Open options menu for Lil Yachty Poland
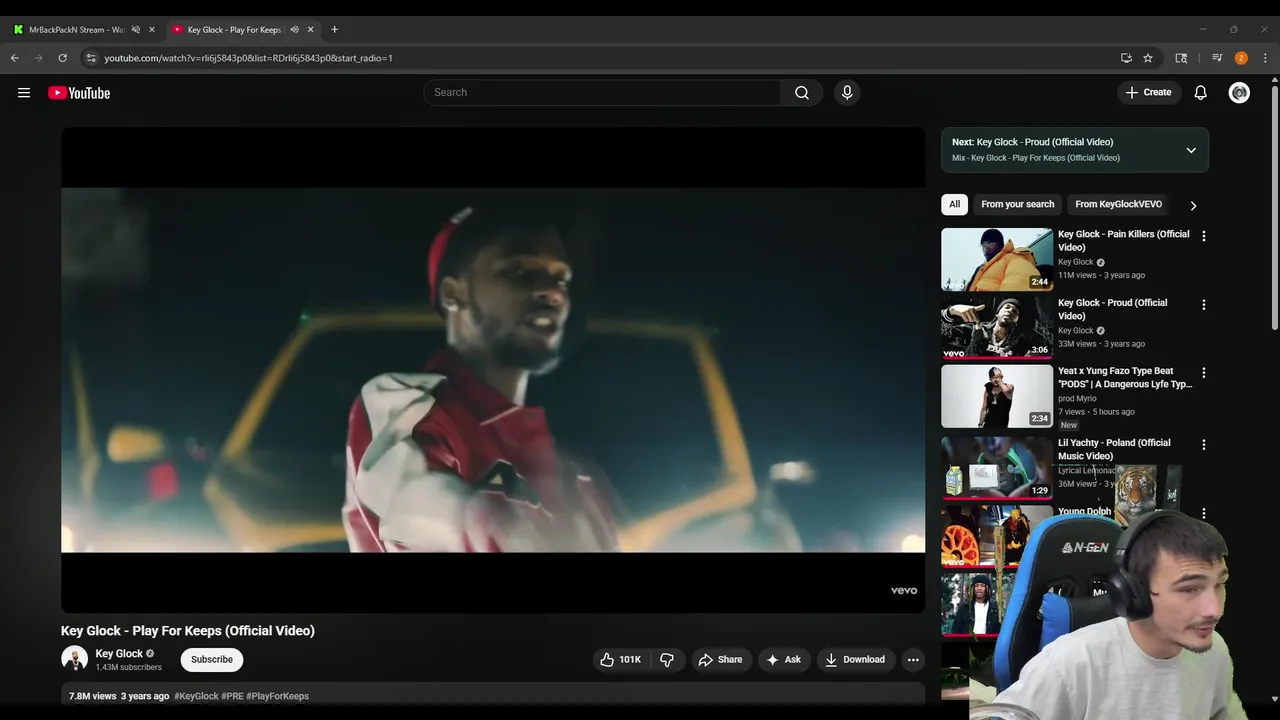The width and height of the screenshot is (1280, 720). pyautogui.click(x=1204, y=444)
